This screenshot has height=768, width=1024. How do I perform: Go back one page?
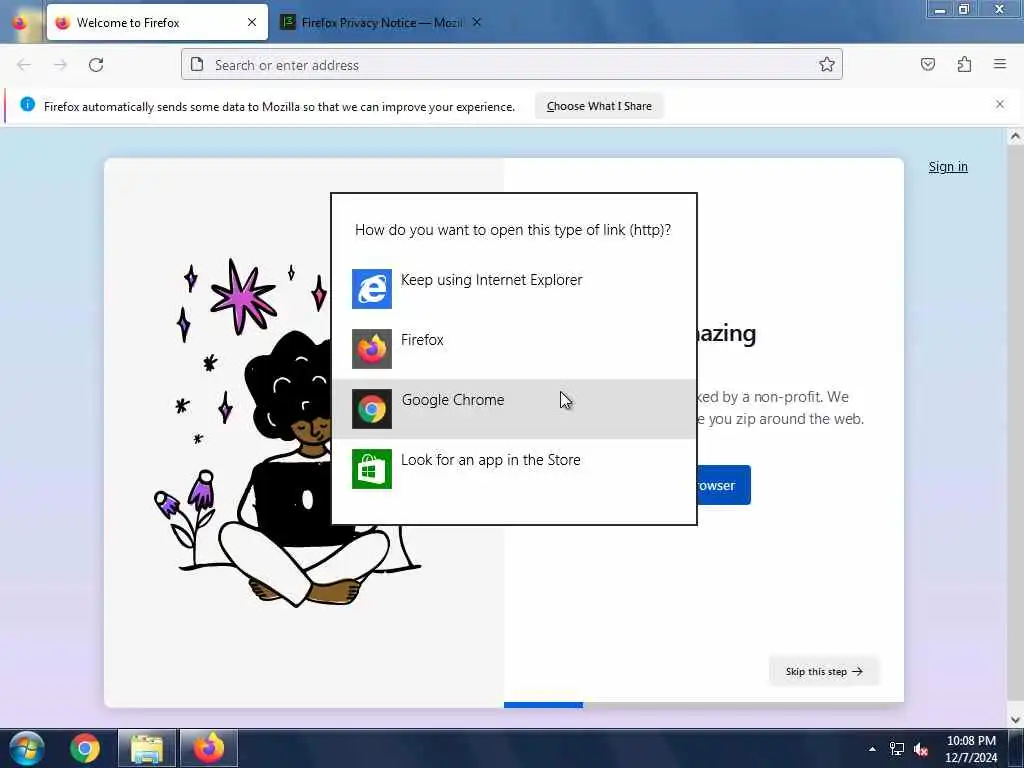(x=24, y=65)
